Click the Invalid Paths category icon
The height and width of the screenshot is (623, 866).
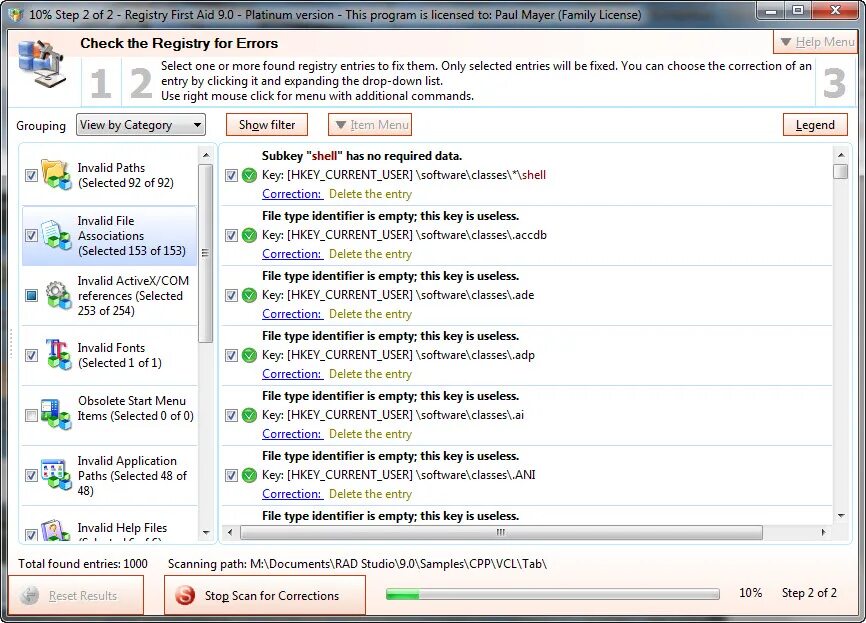pyautogui.click(x=57, y=175)
